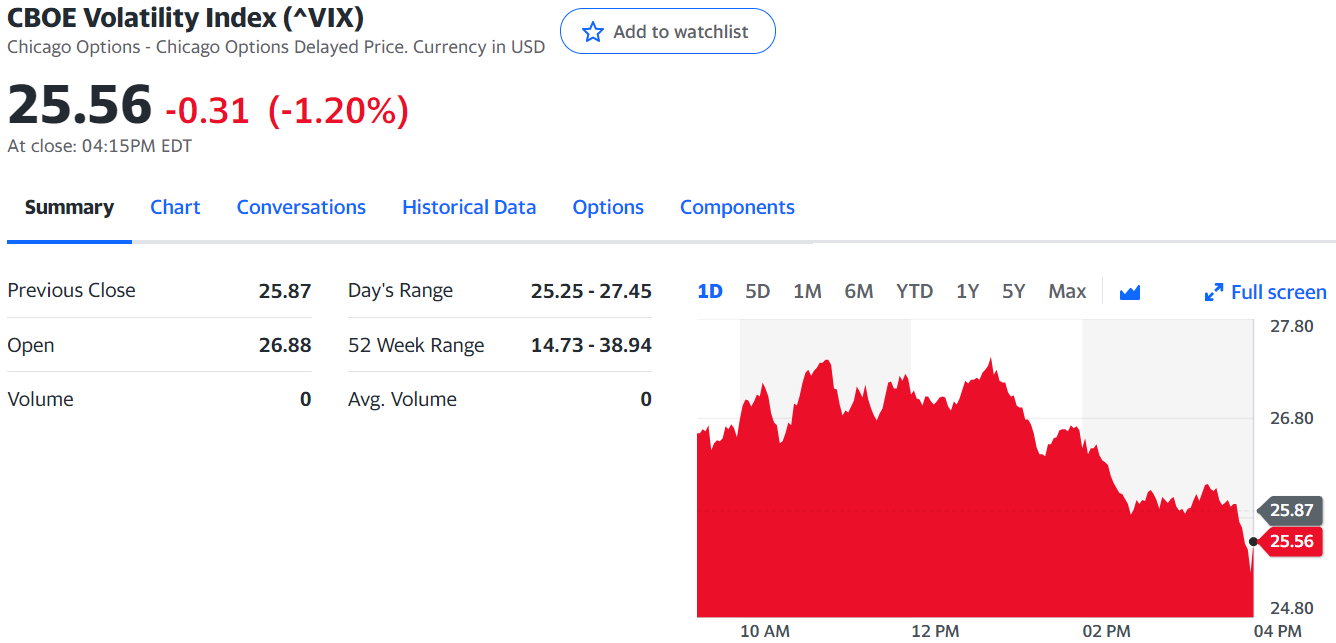This screenshot has width=1336, height=643.
Task: Click the Day's Range value 25.25 - 27.45
Action: (x=591, y=291)
